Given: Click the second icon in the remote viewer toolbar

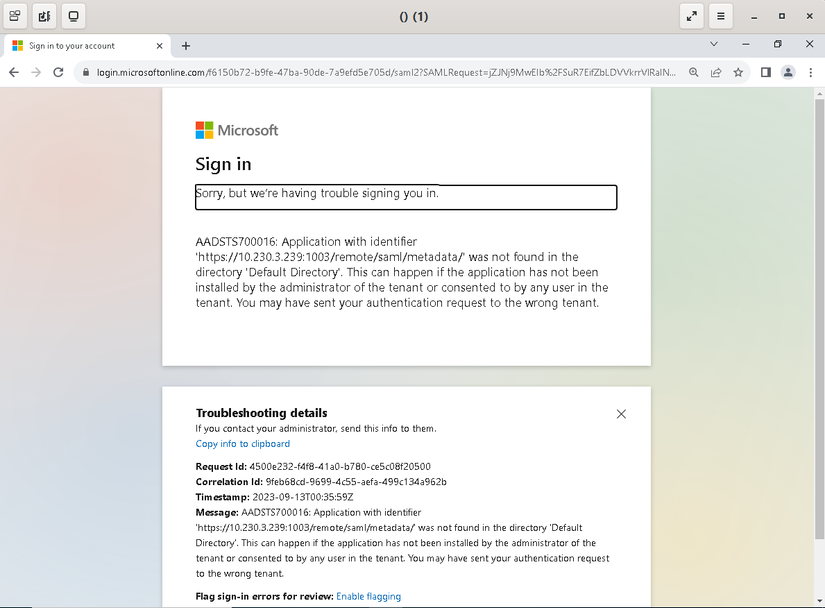Looking at the screenshot, I should (44, 16).
